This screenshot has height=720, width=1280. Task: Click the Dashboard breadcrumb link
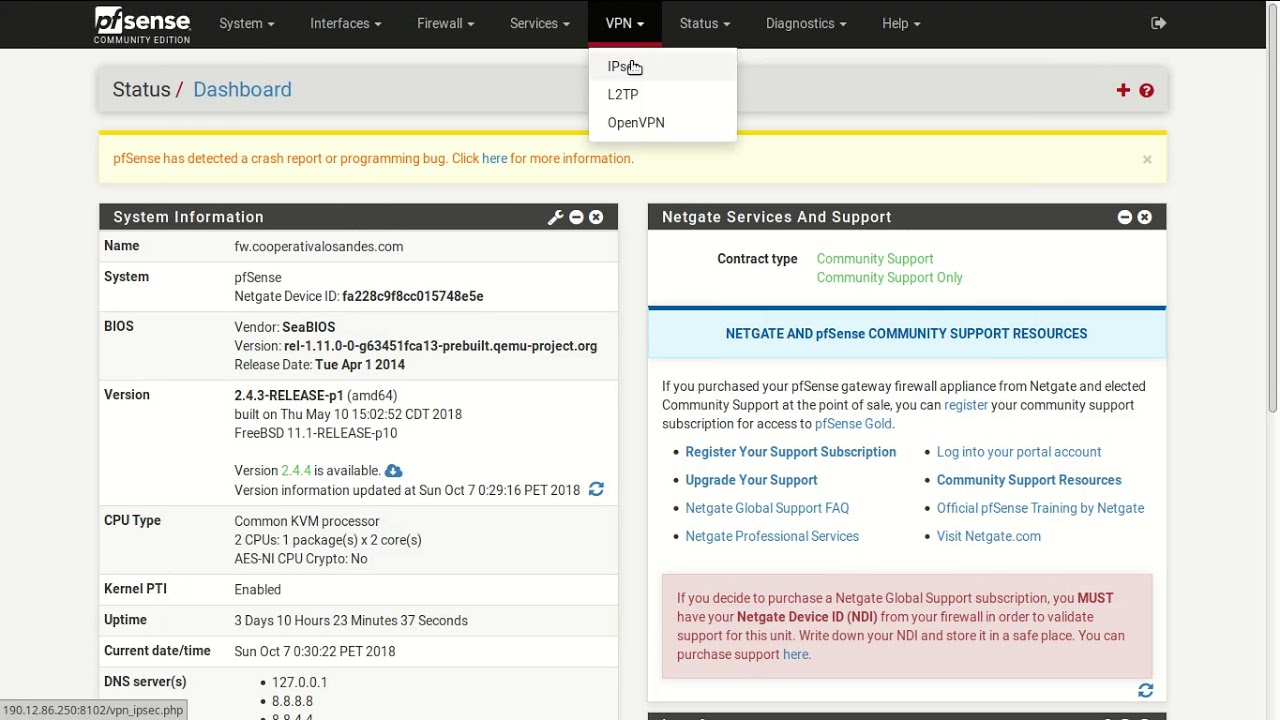point(242,90)
